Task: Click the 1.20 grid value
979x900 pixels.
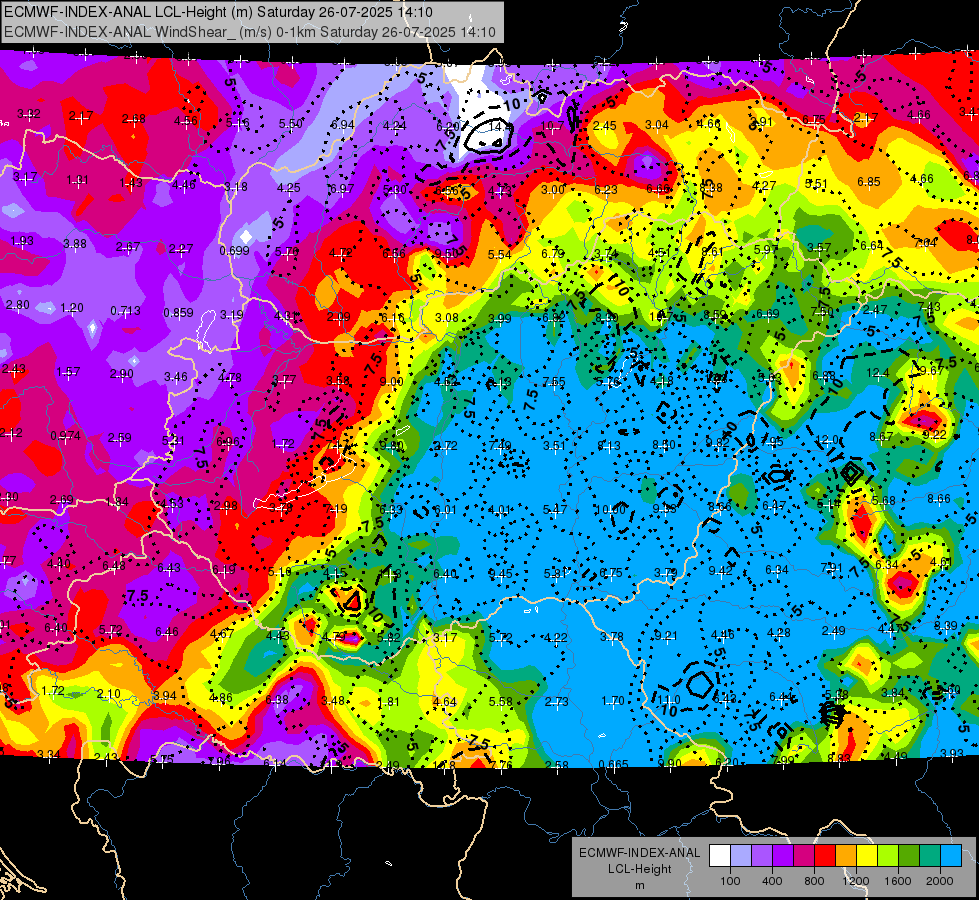Action: [72, 307]
